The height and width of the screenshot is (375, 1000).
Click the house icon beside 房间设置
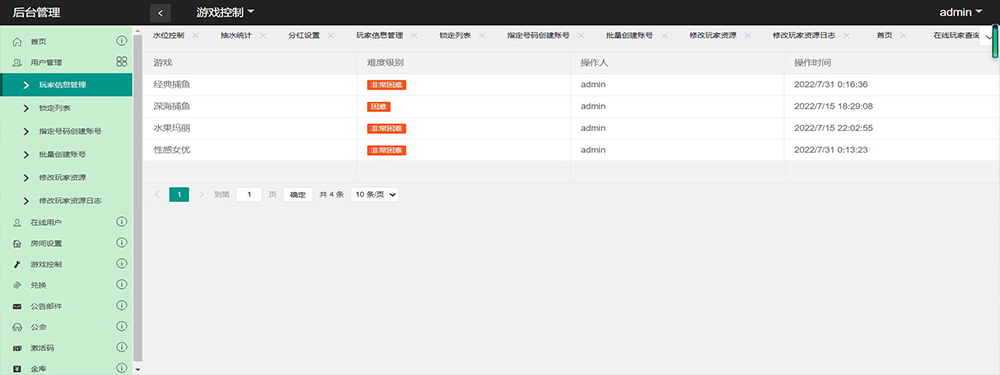coord(17,244)
